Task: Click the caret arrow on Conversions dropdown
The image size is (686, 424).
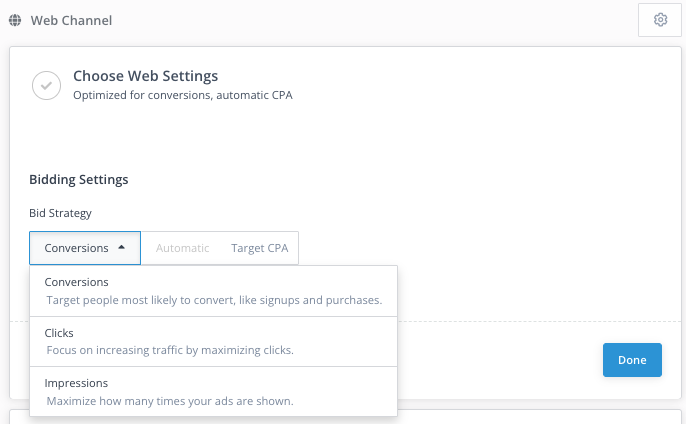Action: (121, 248)
